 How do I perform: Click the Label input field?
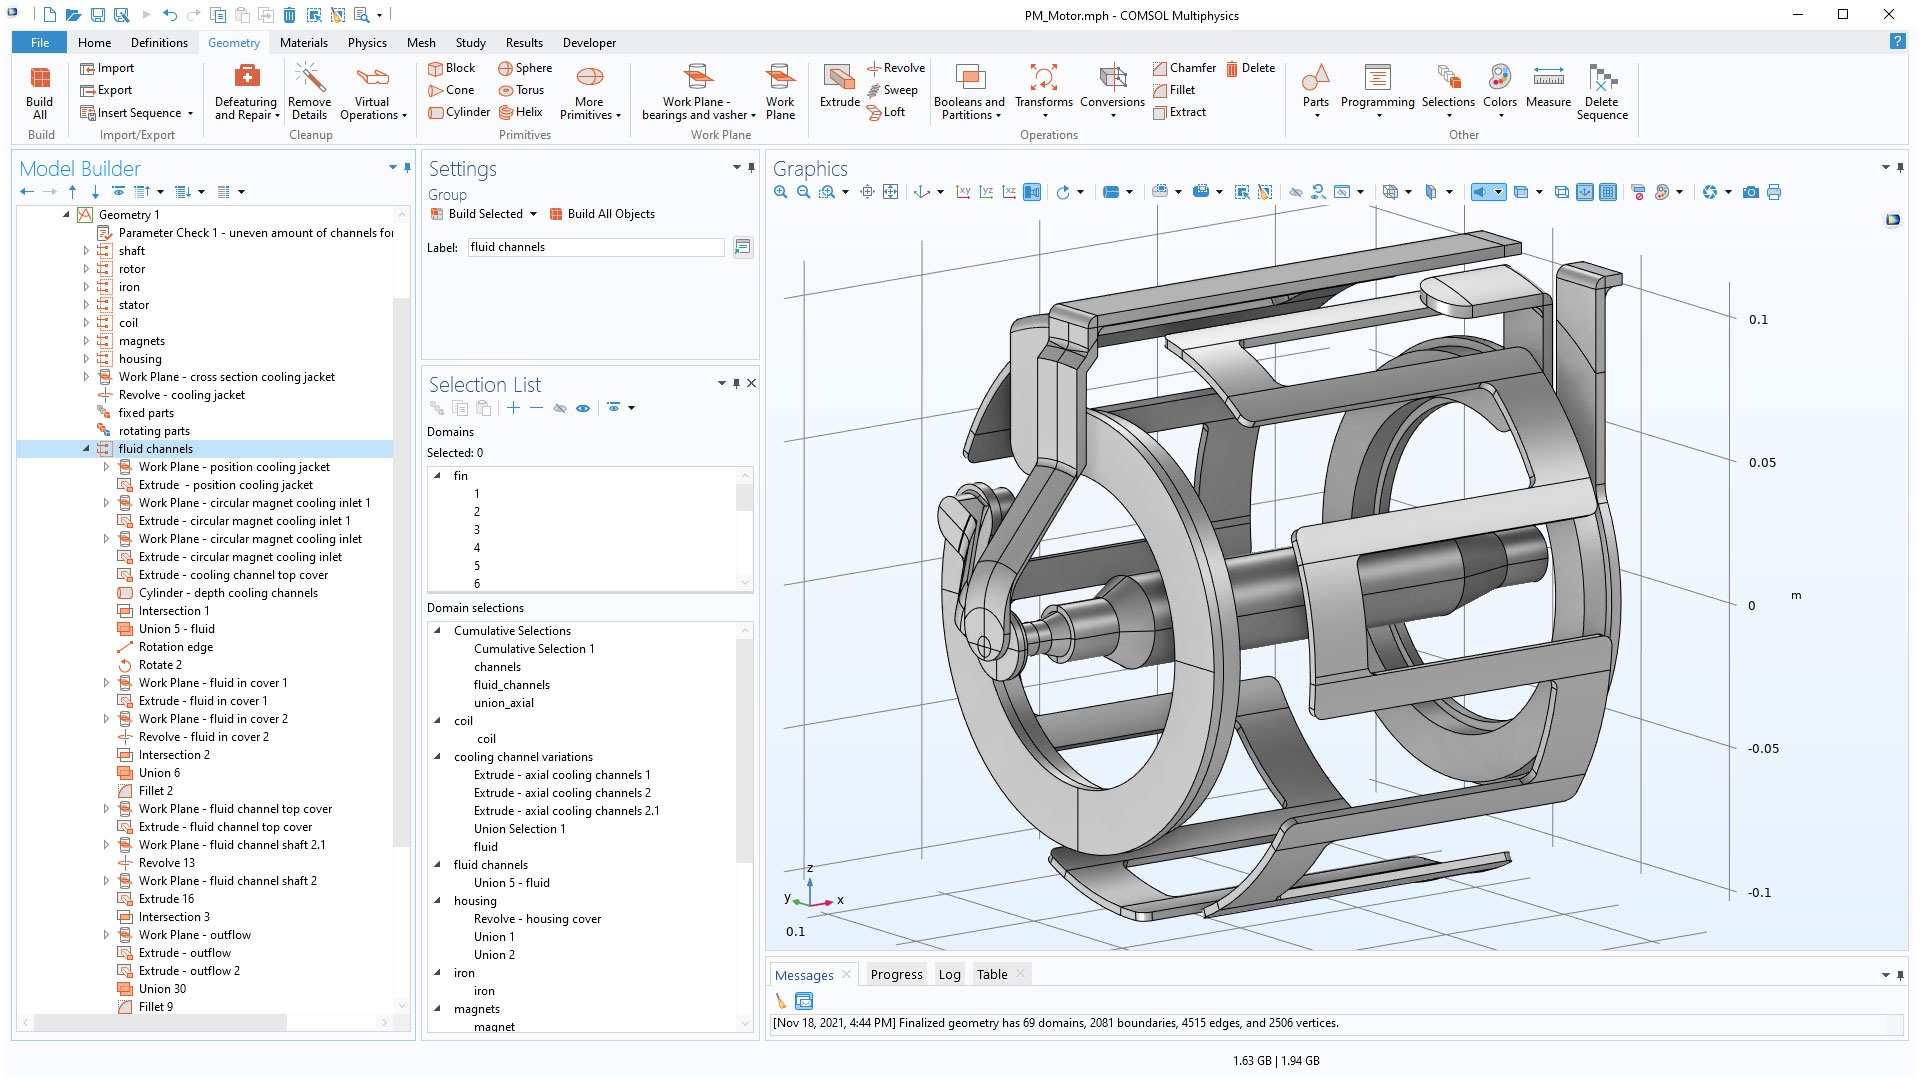tap(595, 247)
